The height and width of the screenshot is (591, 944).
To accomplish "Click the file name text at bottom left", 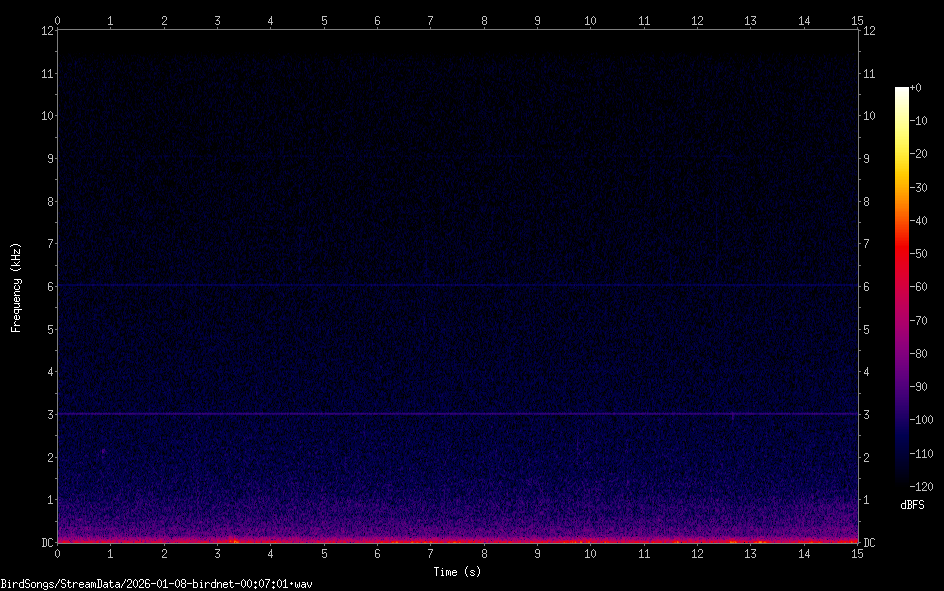I will 156,583.
